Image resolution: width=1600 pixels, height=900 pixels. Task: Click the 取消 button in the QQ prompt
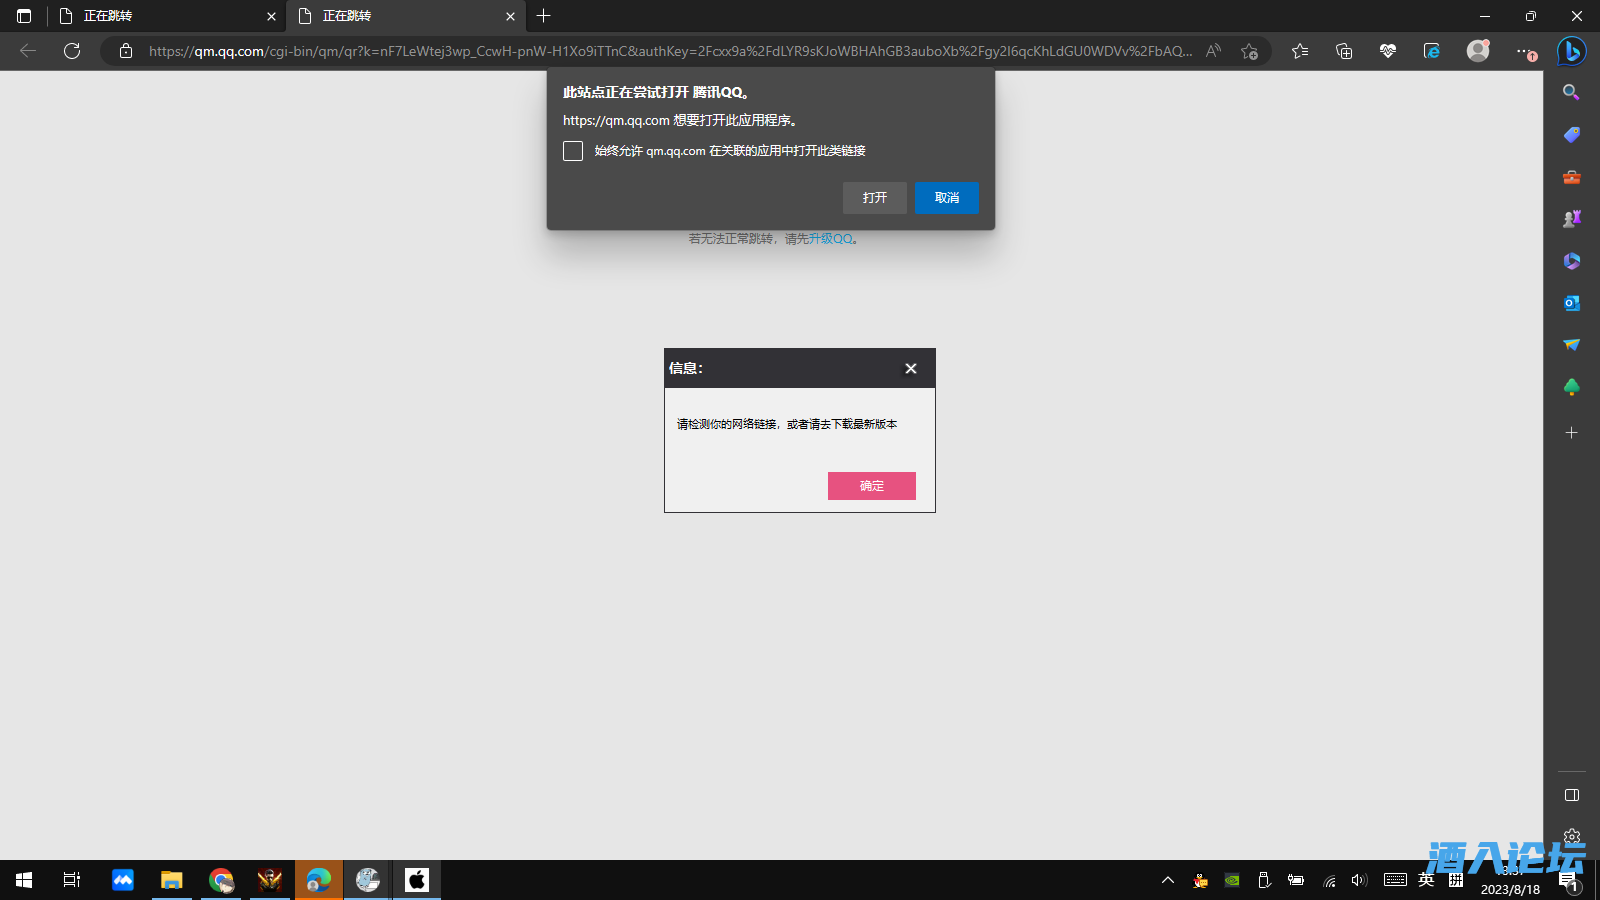(947, 198)
